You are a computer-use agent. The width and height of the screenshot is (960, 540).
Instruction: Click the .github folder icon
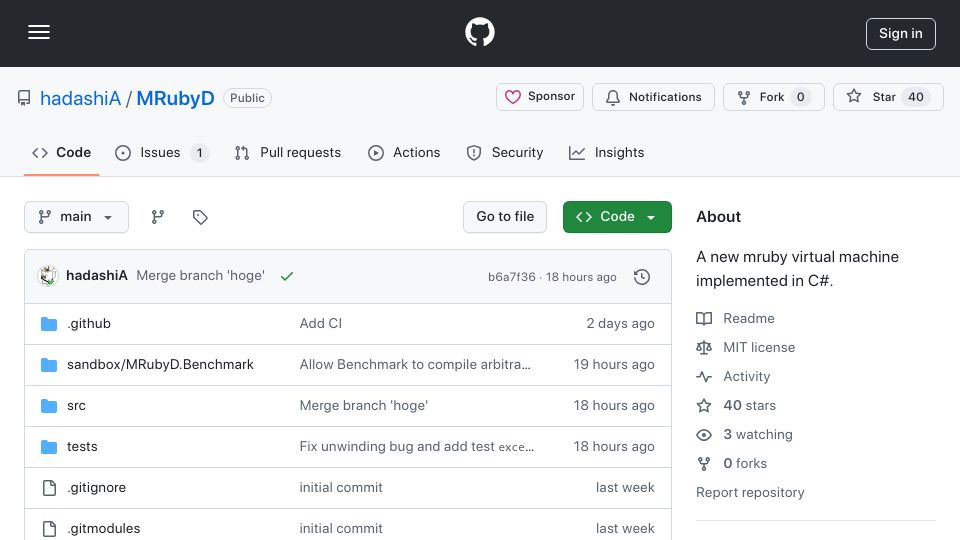coord(49,323)
